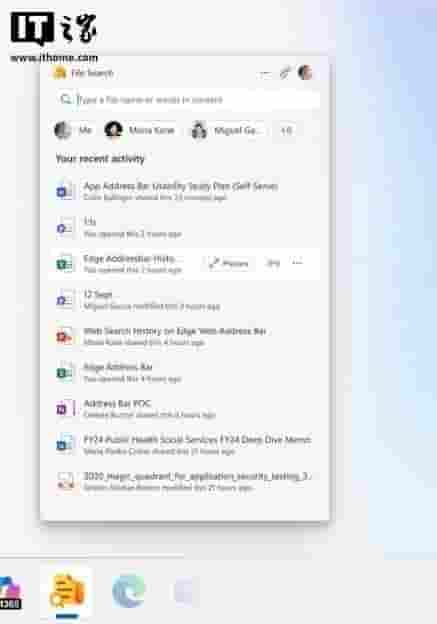The width and height of the screenshot is (437, 624).
Task: Launch Microsoft Edge from the taskbar
Action: pyautogui.click(x=128, y=591)
